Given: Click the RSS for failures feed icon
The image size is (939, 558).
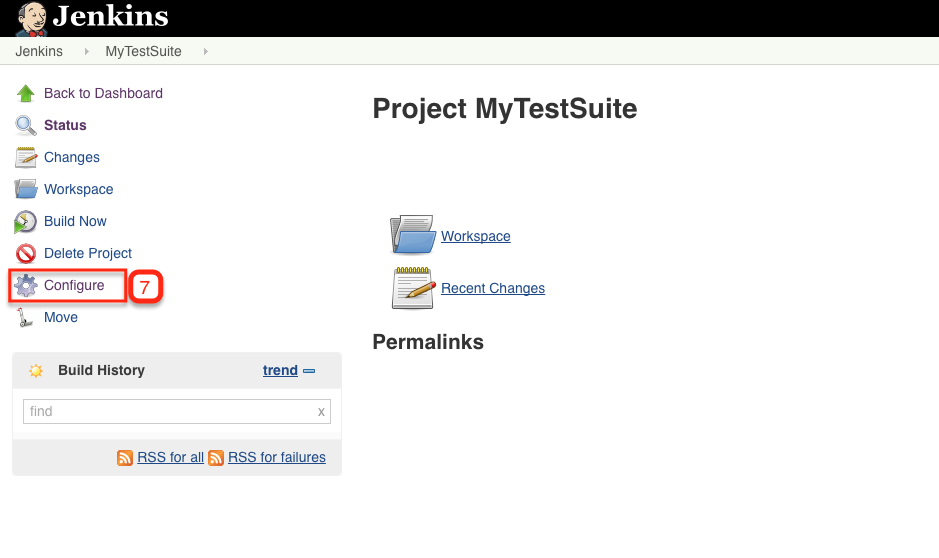Looking at the screenshot, I should 216,458.
